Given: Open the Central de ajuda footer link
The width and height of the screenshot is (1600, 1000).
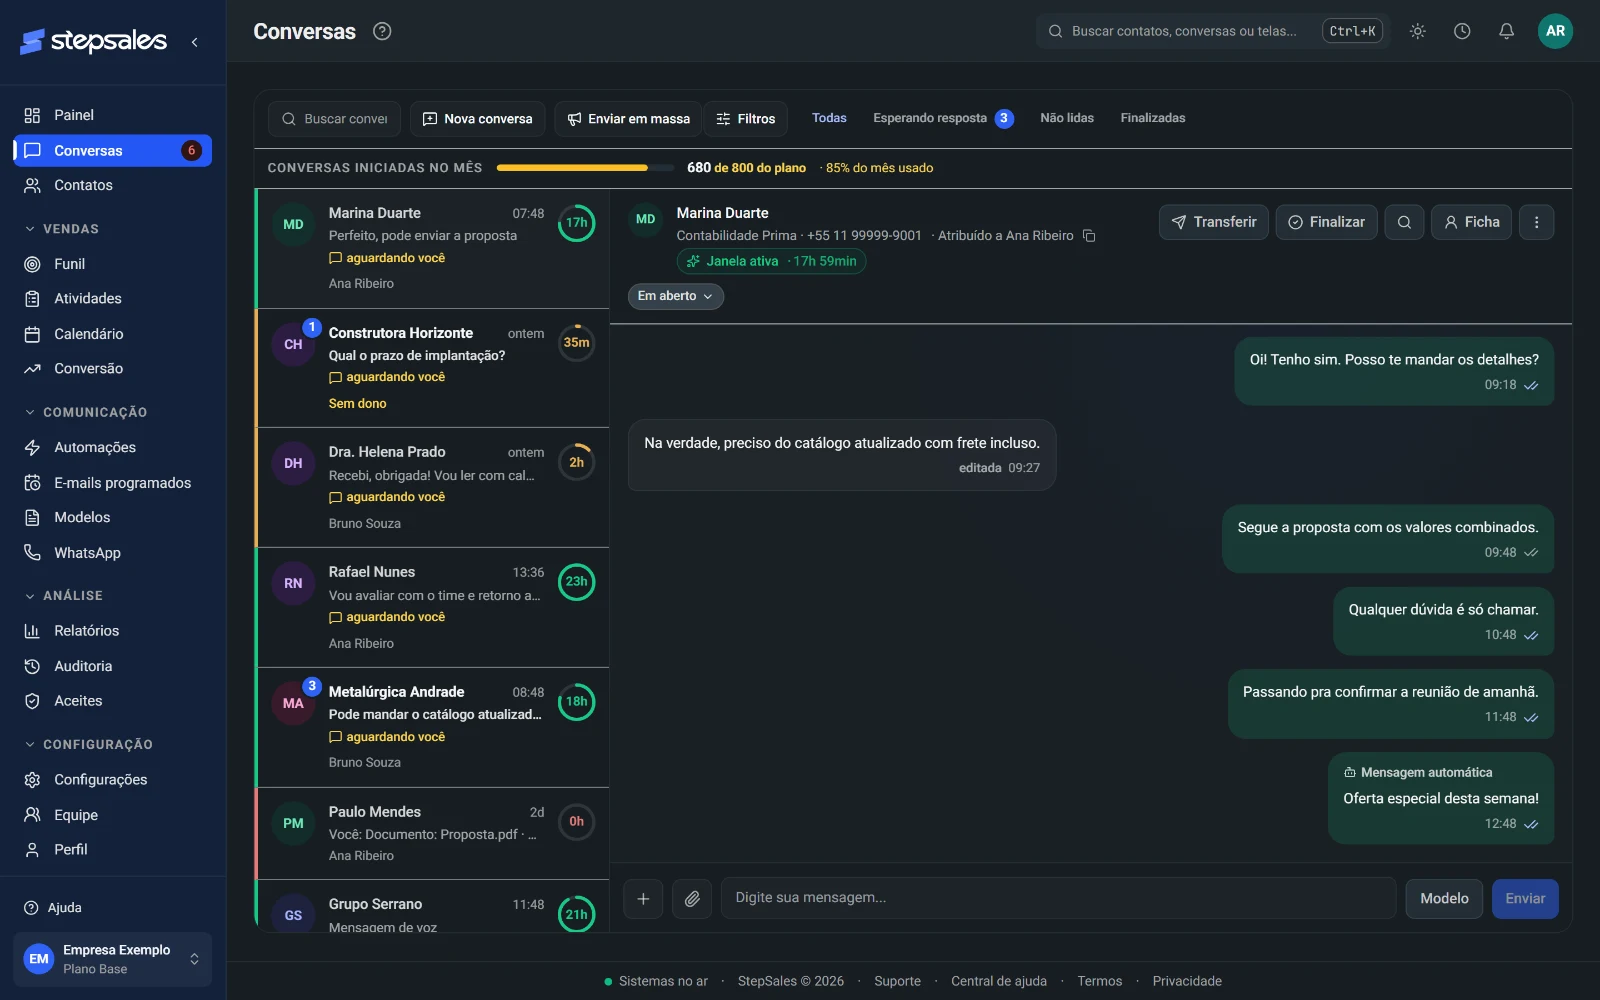Looking at the screenshot, I should point(999,981).
